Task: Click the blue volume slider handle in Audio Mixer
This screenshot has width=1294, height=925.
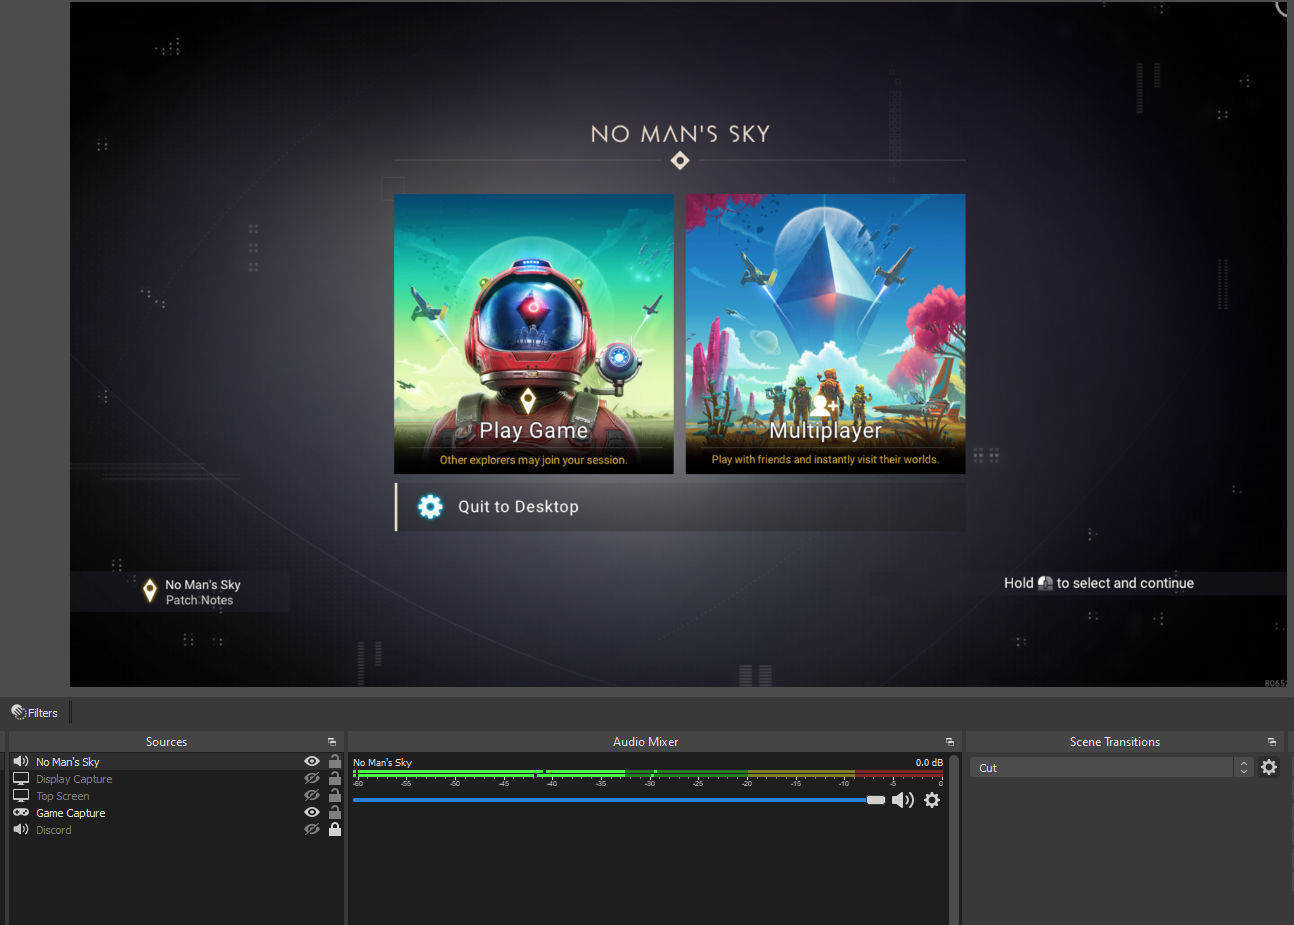Action: [x=876, y=800]
